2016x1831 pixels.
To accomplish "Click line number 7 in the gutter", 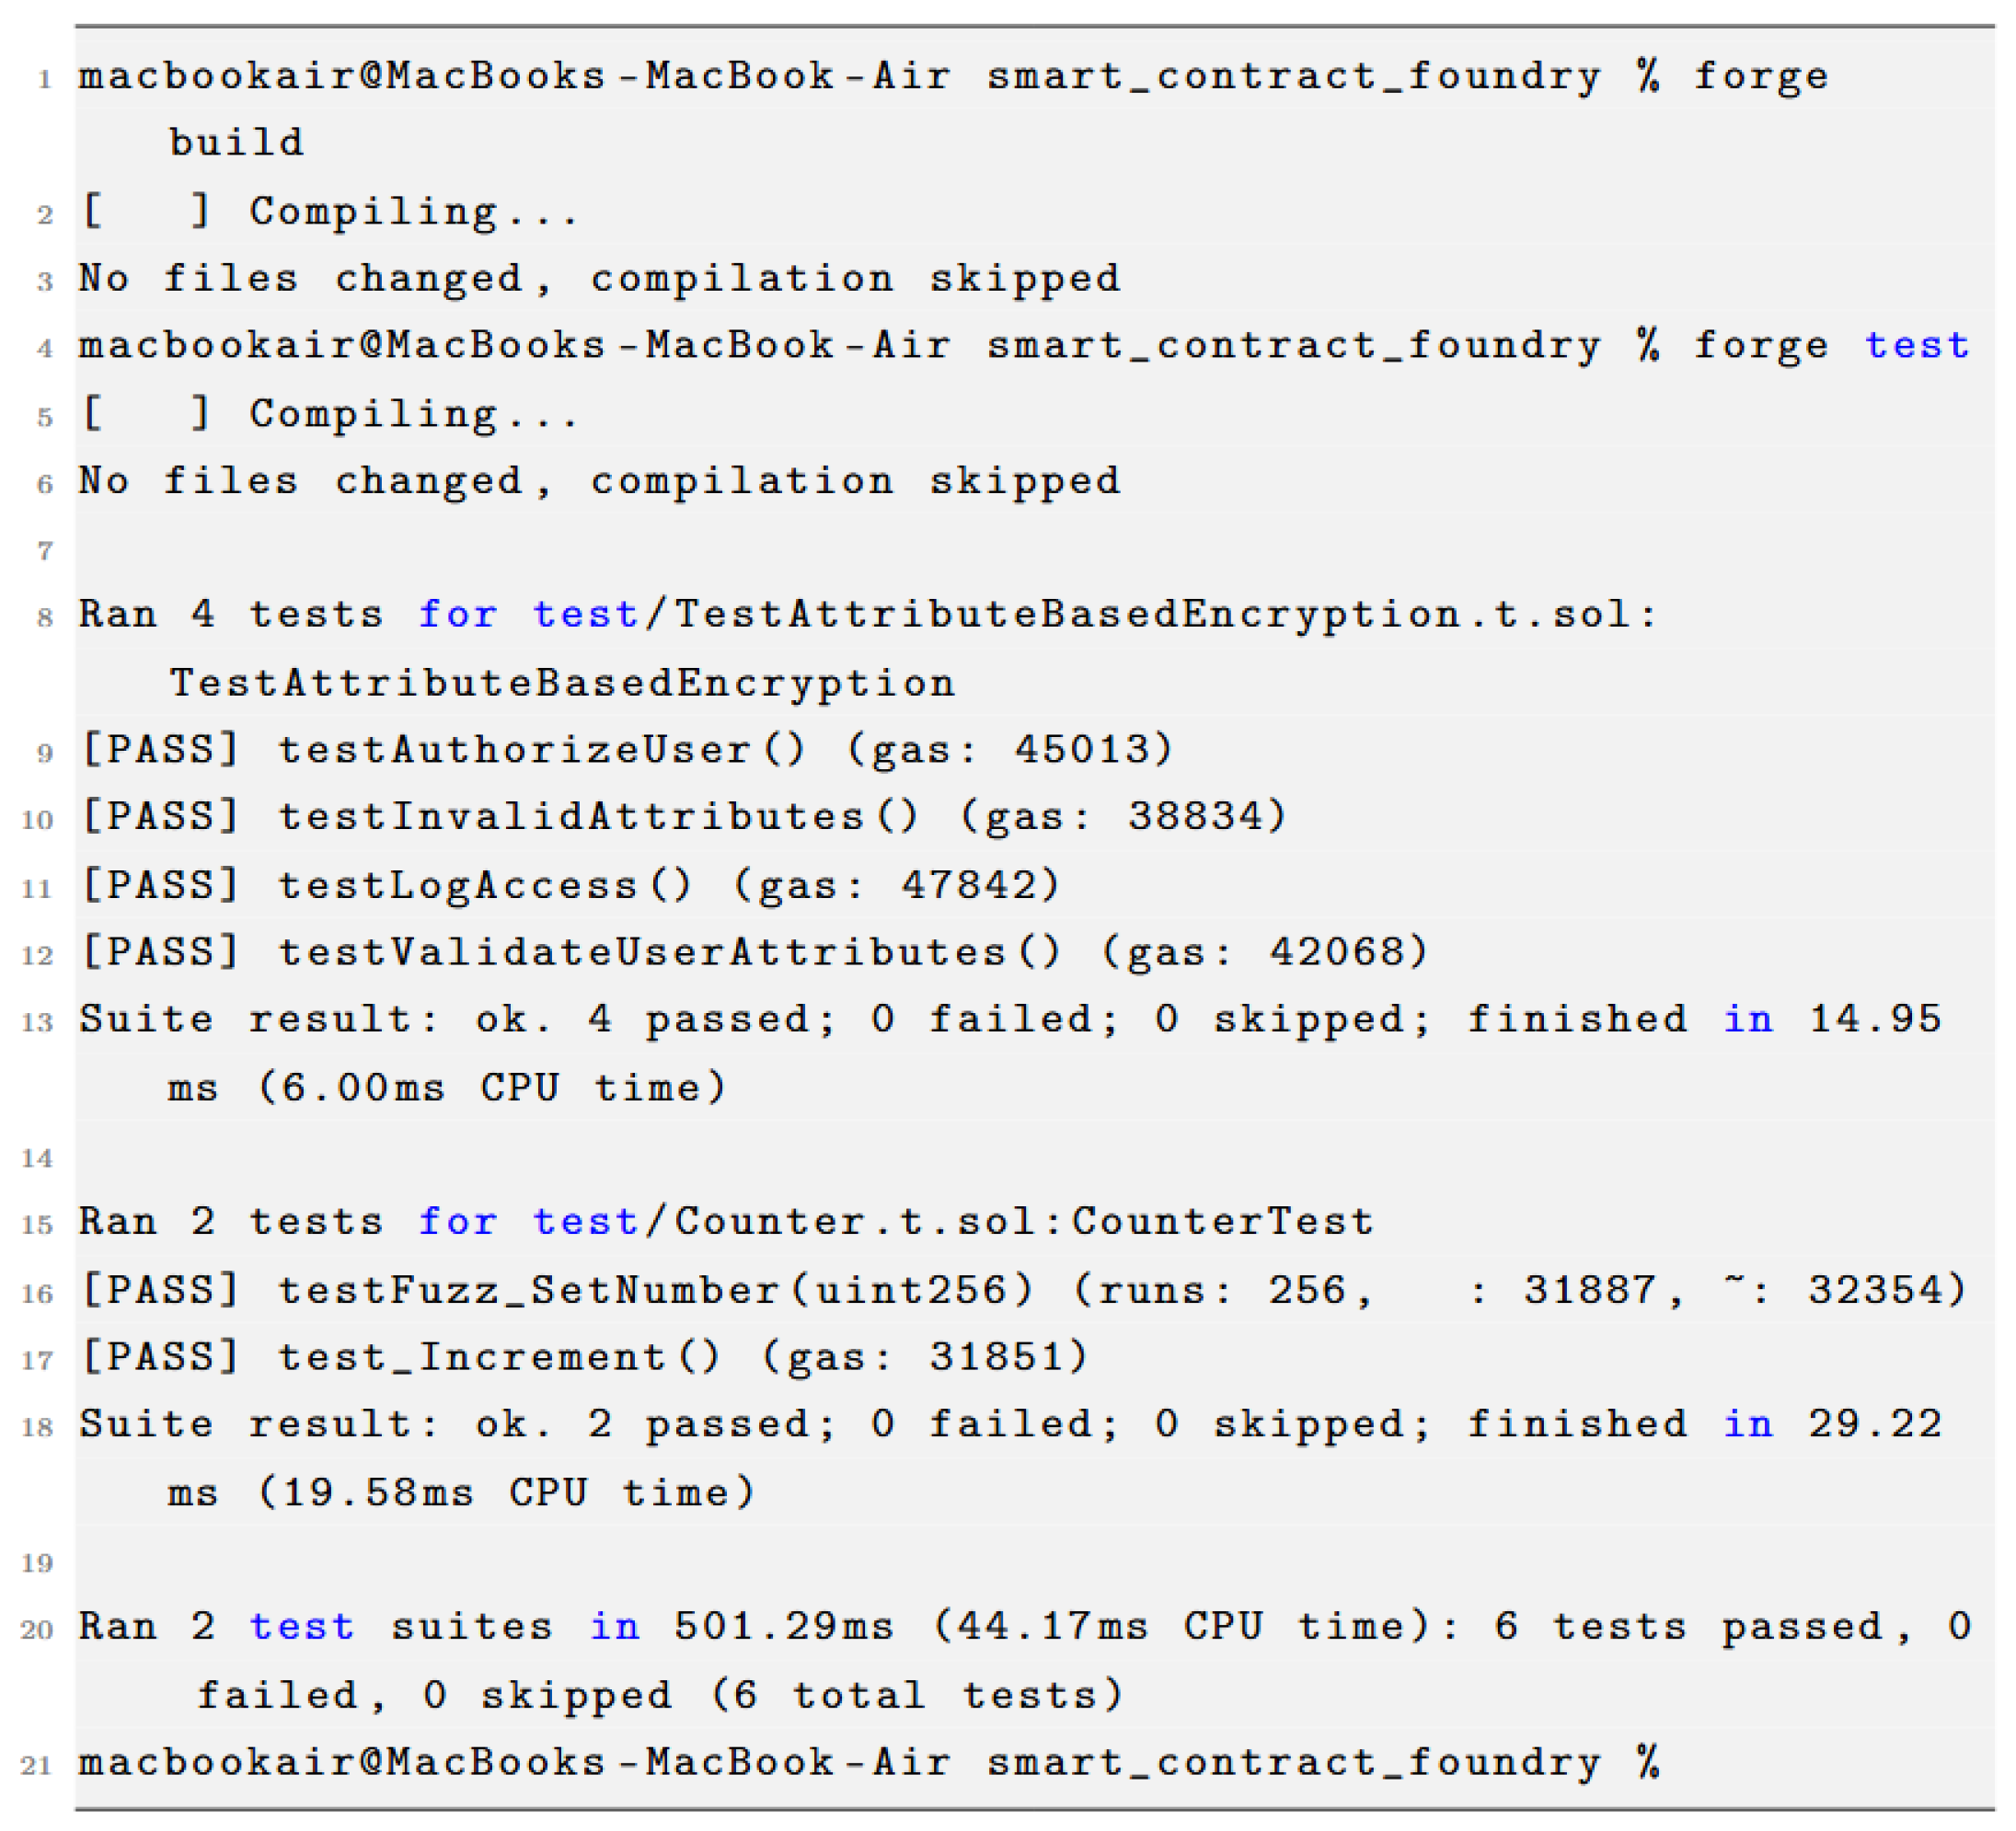I will tap(45, 551).
